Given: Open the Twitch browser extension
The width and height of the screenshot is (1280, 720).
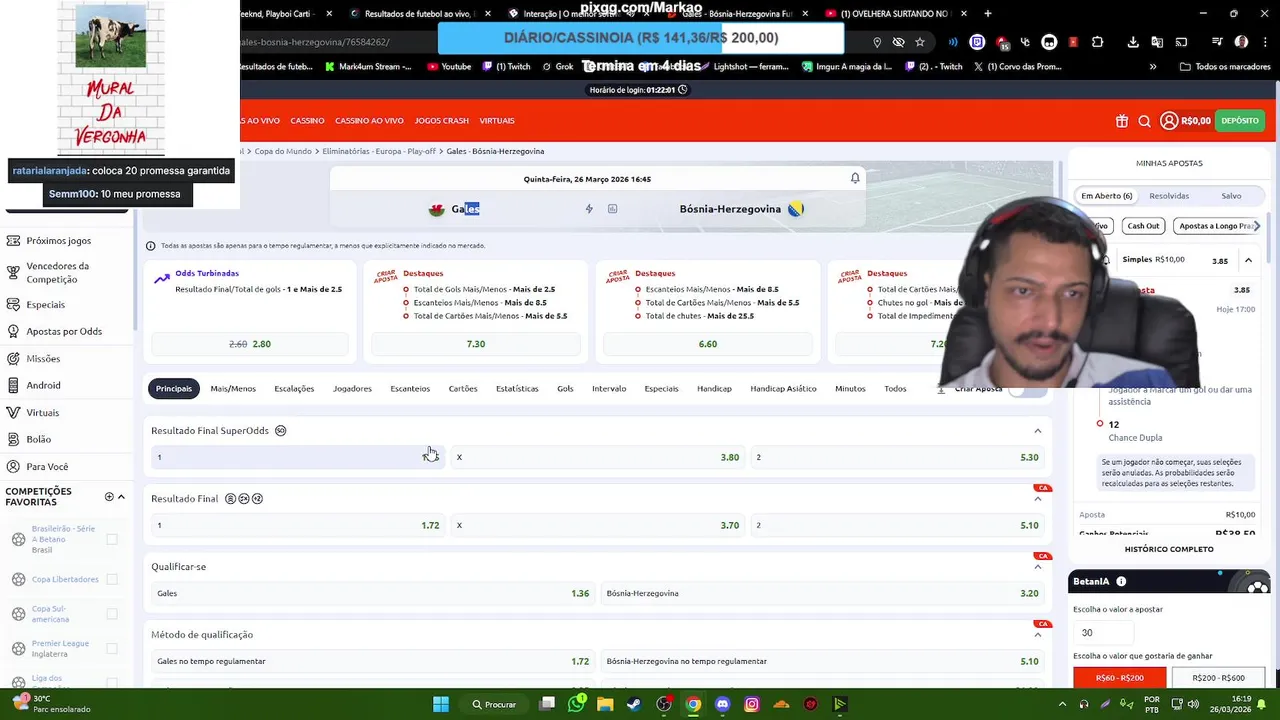Looking at the screenshot, I should [x=977, y=42].
